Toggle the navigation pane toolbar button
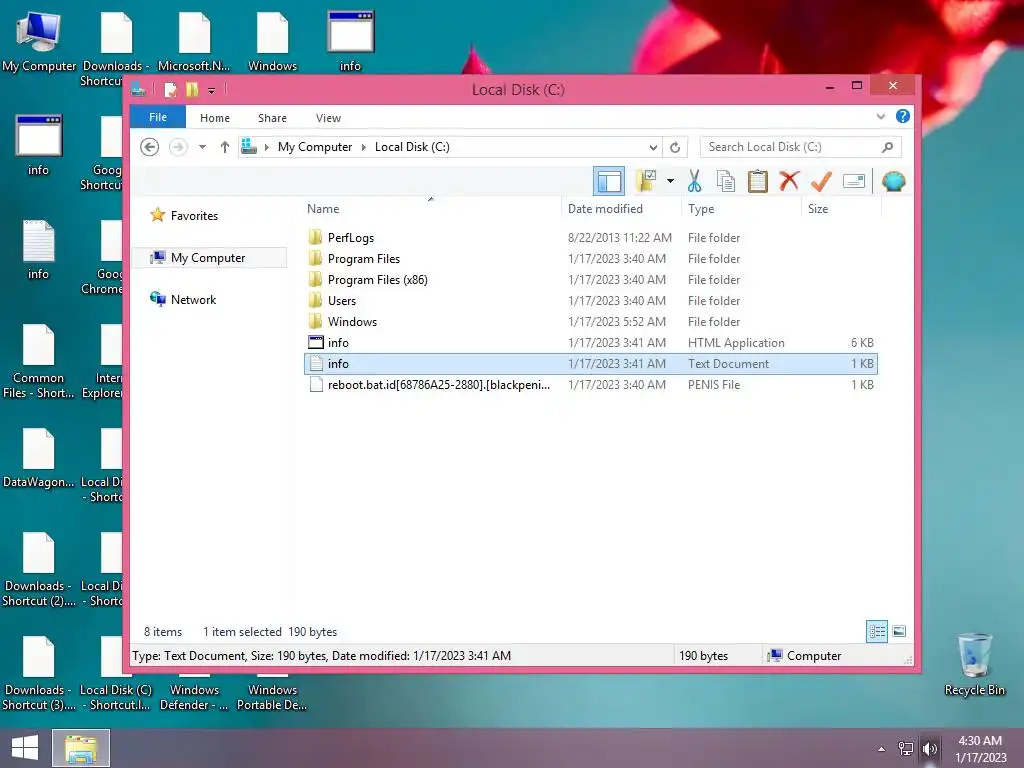This screenshot has width=1024, height=768. pos(609,181)
